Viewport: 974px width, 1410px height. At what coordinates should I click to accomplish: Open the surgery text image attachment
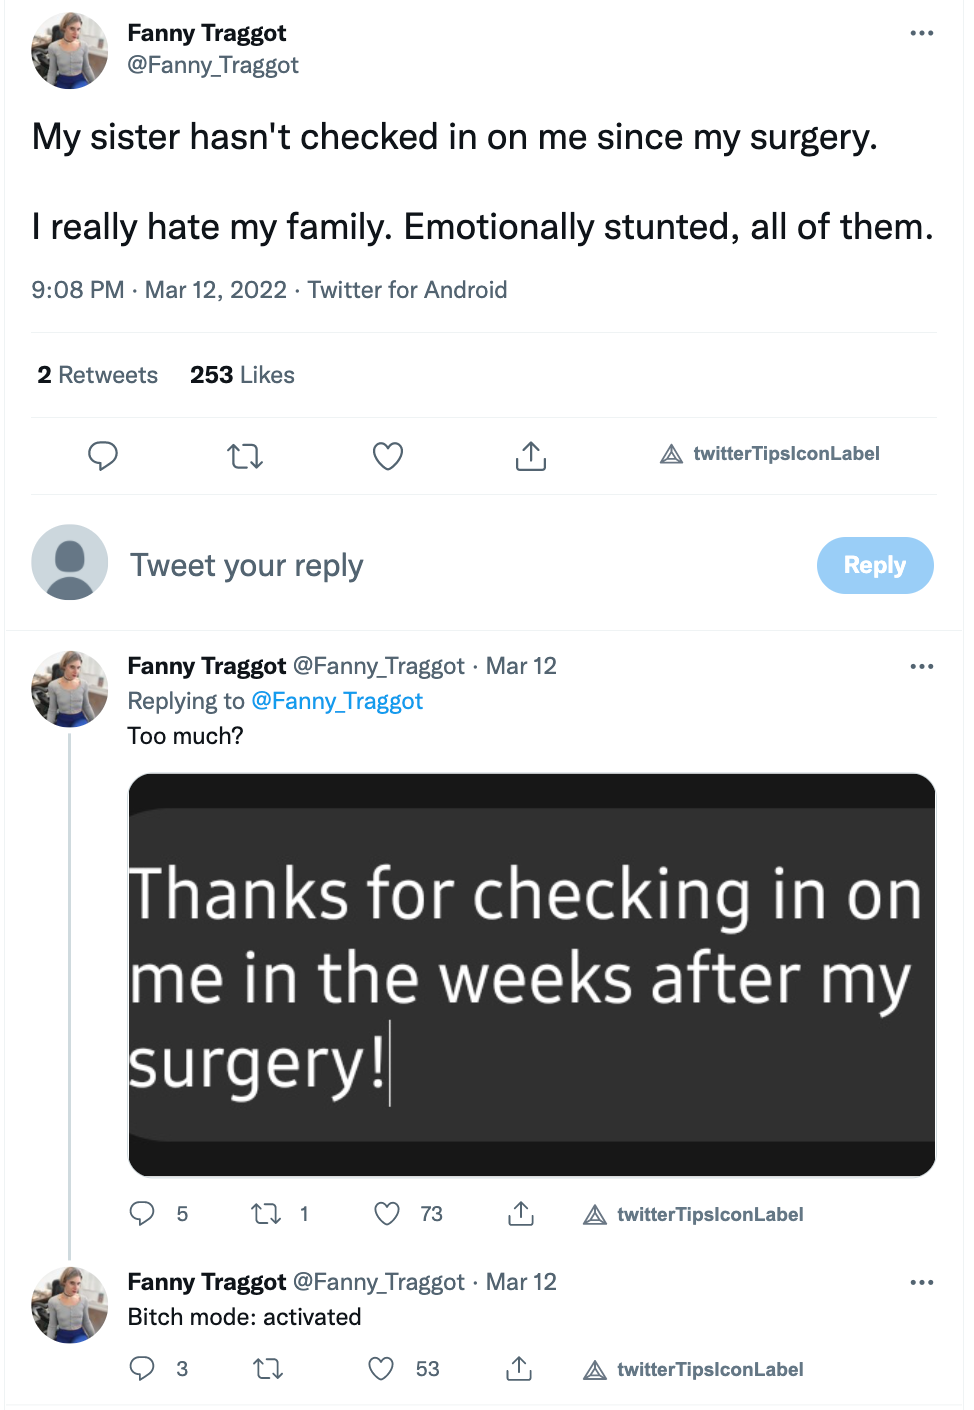pyautogui.click(x=532, y=975)
